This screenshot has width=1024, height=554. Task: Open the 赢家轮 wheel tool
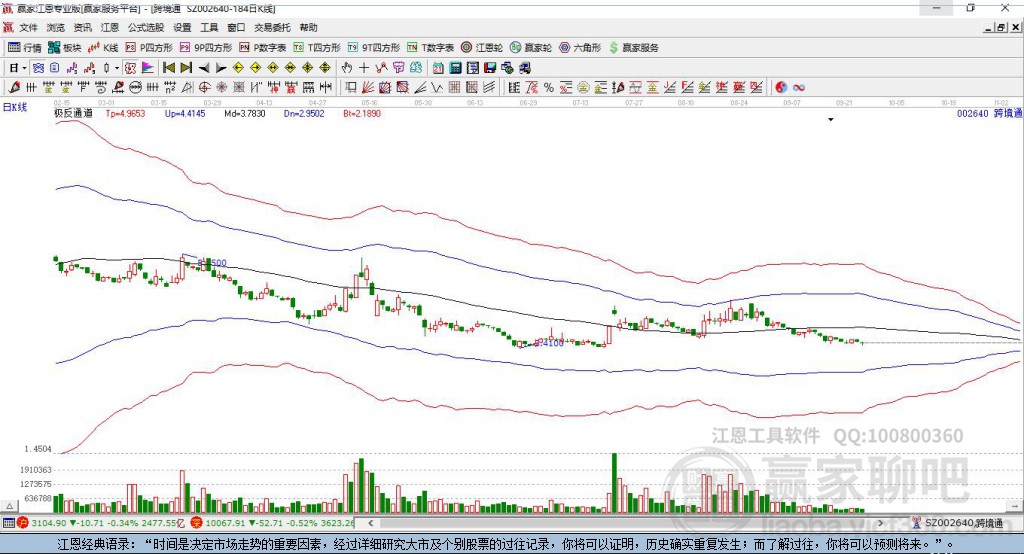(531, 48)
